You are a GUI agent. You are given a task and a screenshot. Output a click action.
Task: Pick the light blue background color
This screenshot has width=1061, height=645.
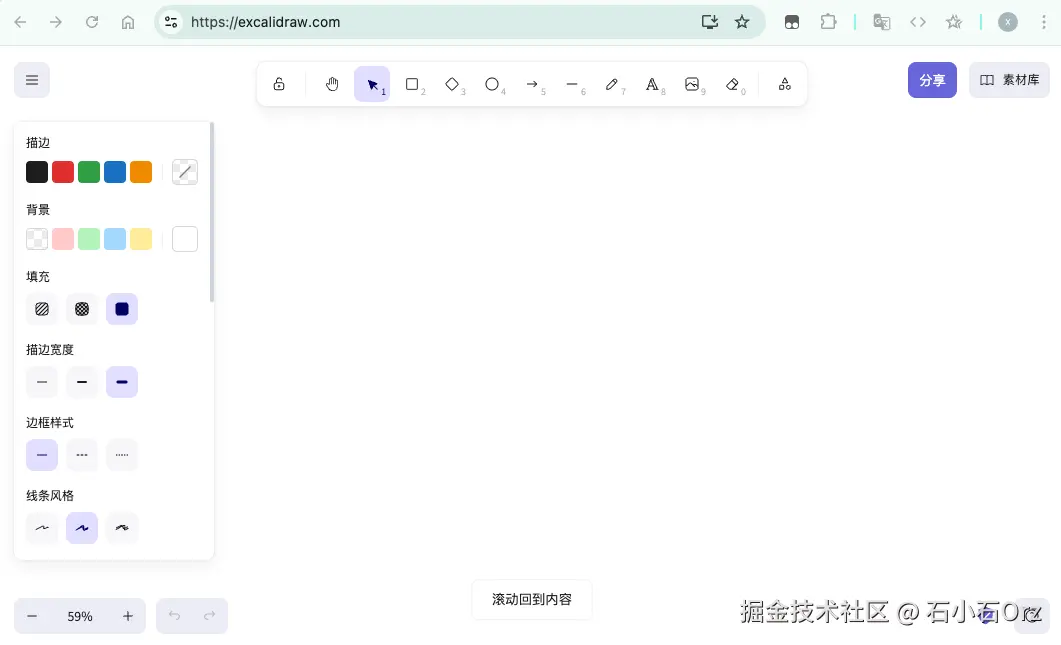[115, 239]
